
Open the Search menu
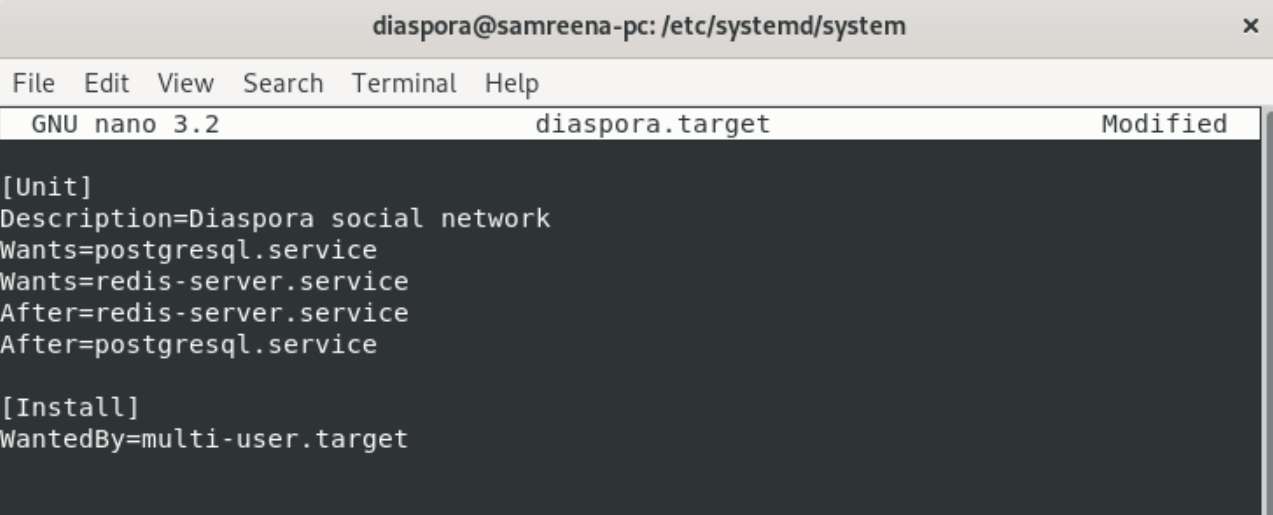pos(283,83)
